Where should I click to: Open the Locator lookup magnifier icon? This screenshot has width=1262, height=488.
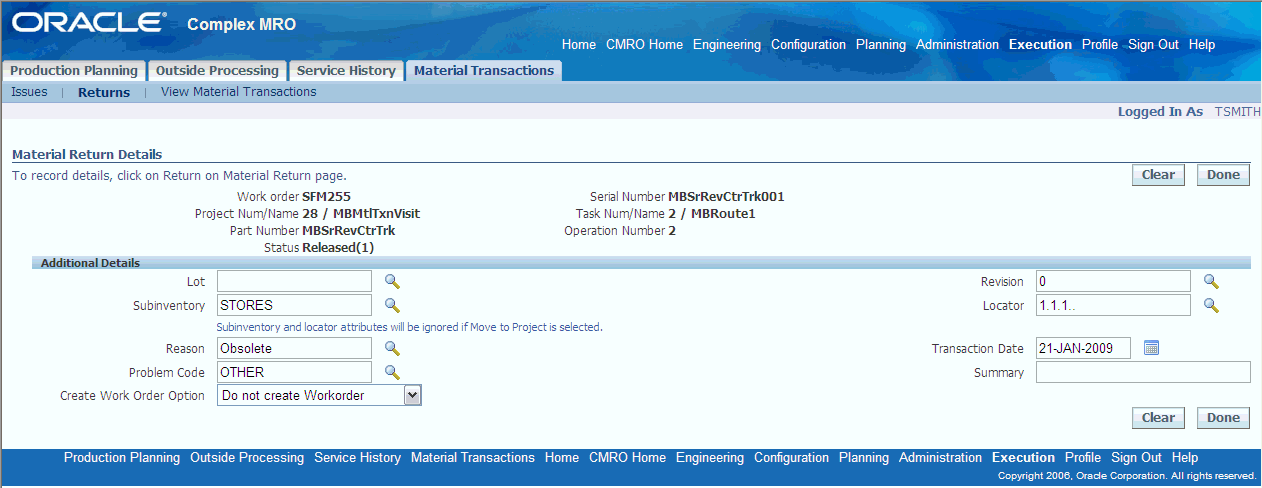pyautogui.click(x=1211, y=305)
